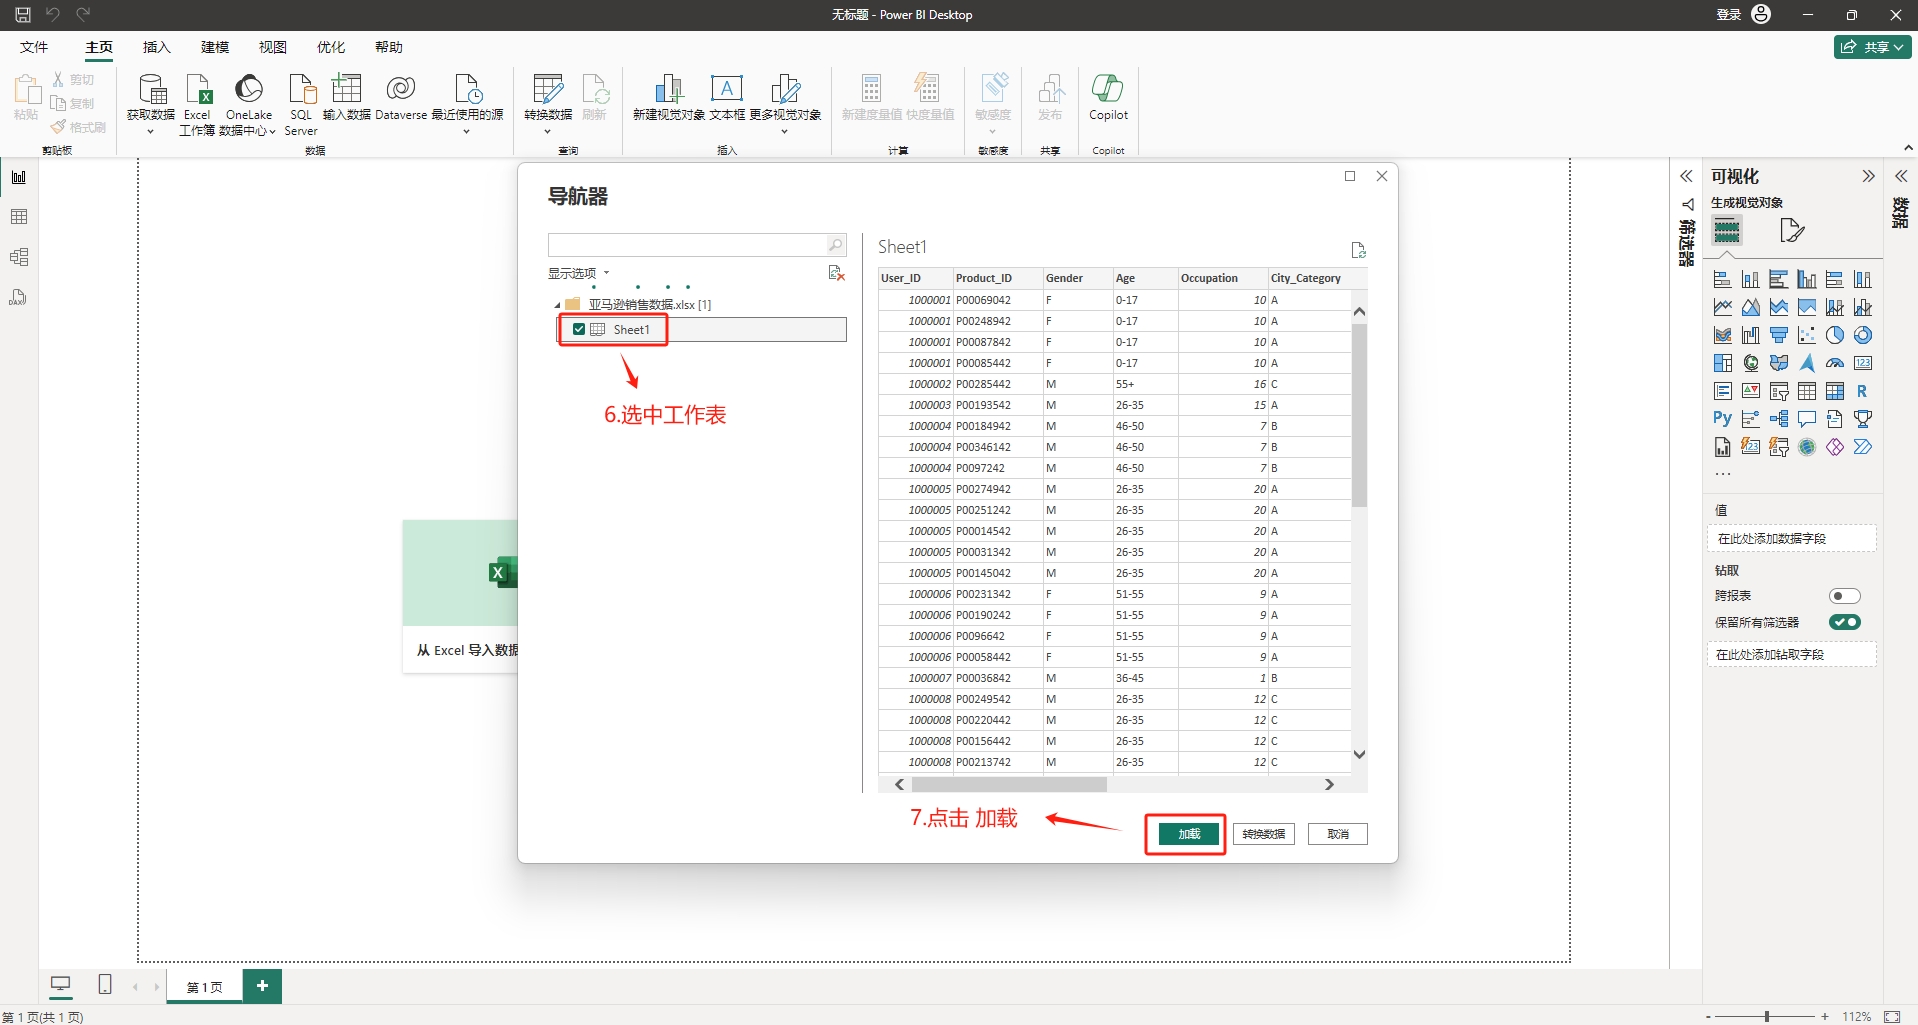Select the Card (123) visual icon

(1862, 363)
